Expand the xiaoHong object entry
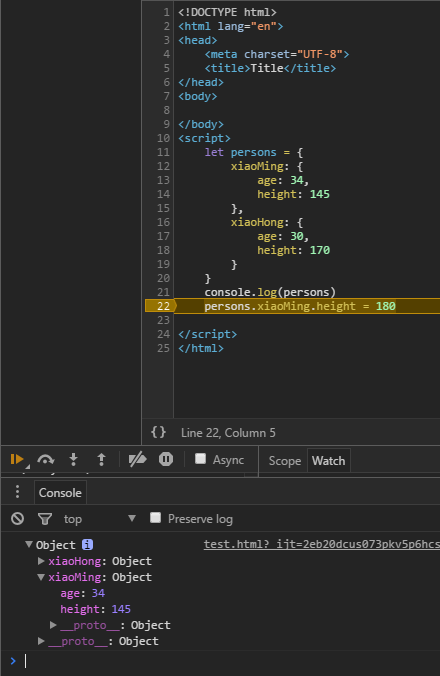This screenshot has width=440, height=676. tap(41, 561)
